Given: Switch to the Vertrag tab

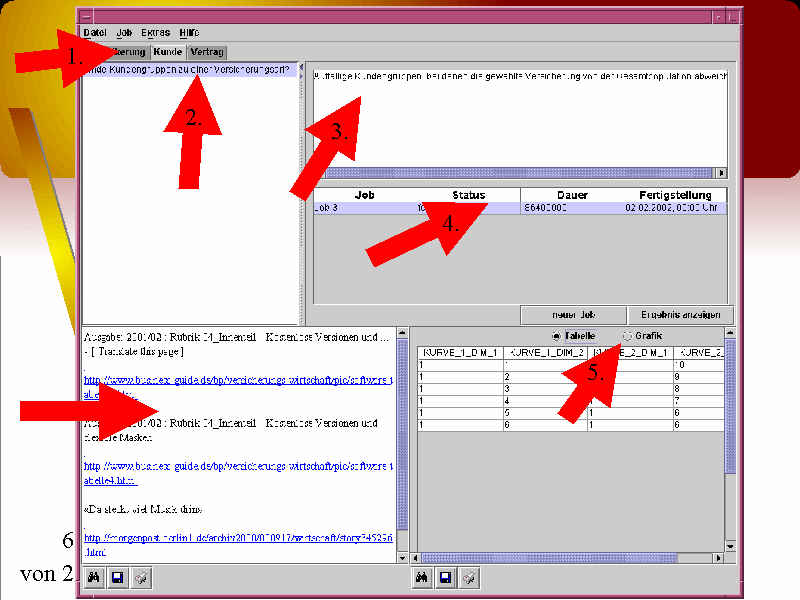Looking at the screenshot, I should pyautogui.click(x=207, y=52).
